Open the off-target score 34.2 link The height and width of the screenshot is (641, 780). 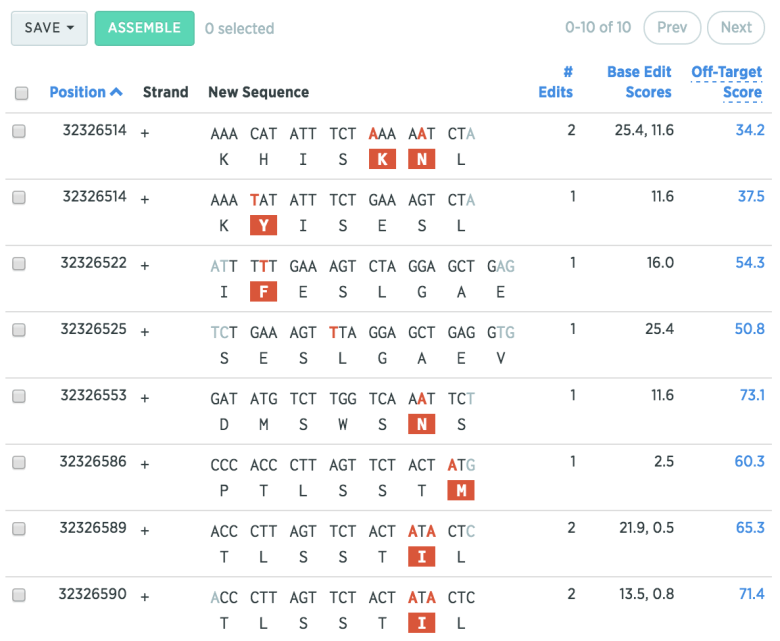coord(750,130)
